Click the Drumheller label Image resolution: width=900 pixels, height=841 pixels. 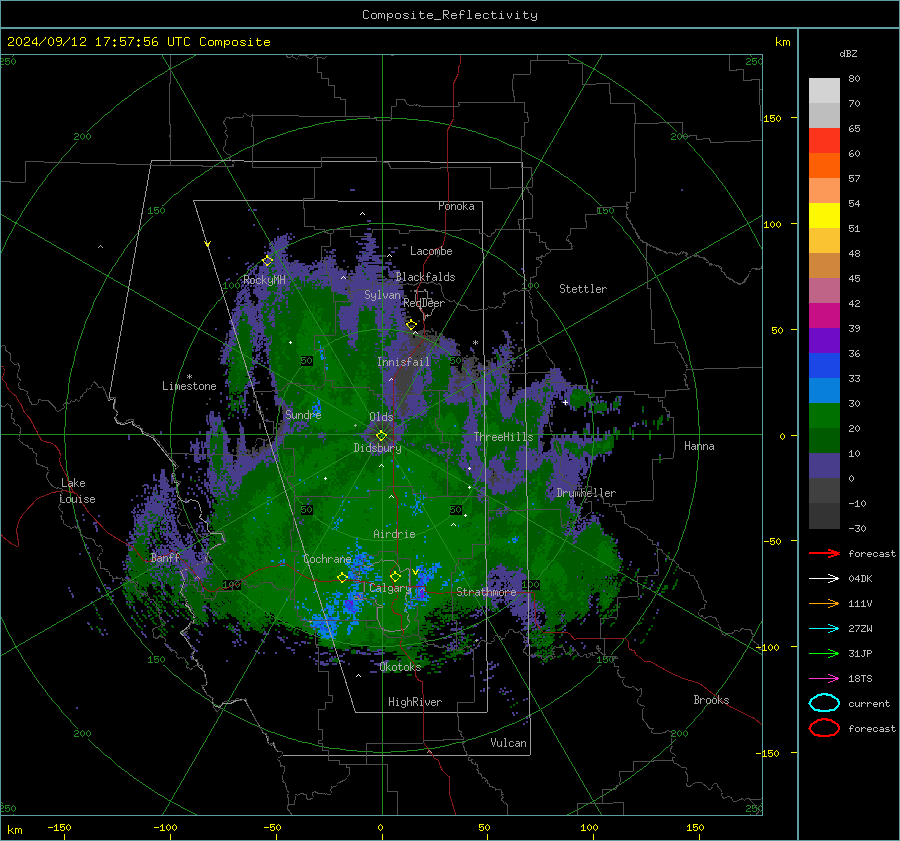586,493
